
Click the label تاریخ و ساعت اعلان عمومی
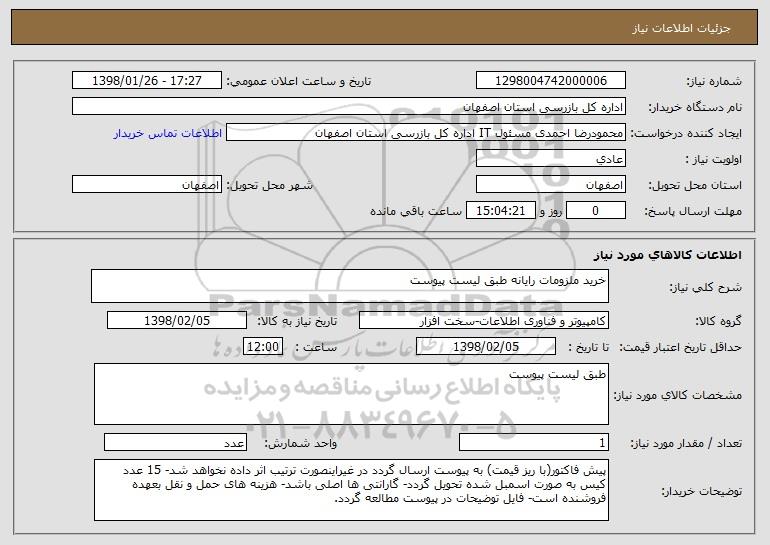[x=299, y=81]
